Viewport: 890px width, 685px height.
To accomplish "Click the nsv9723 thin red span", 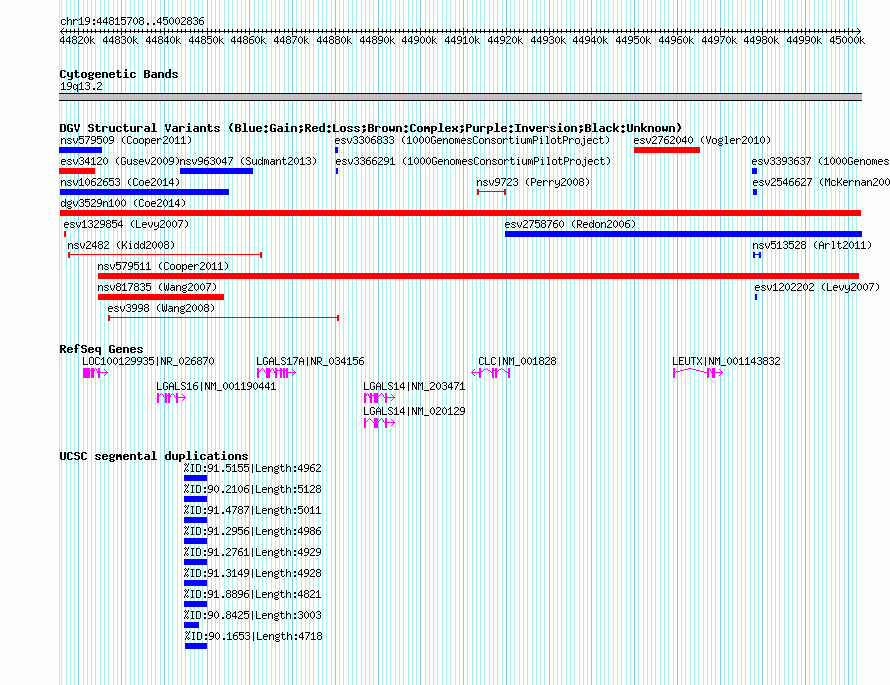I will pyautogui.click(x=492, y=192).
